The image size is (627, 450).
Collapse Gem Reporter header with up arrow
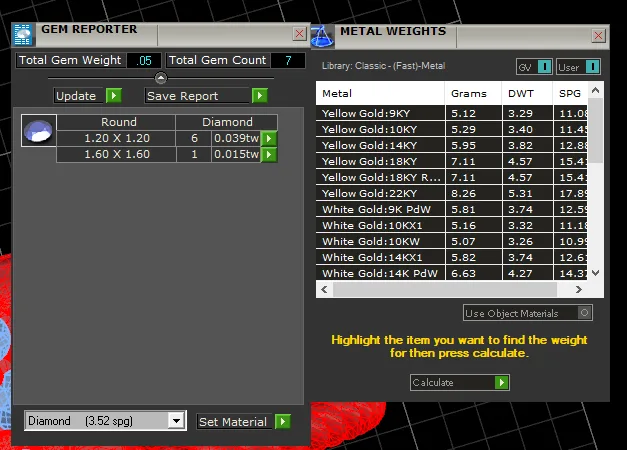pyautogui.click(x=161, y=78)
